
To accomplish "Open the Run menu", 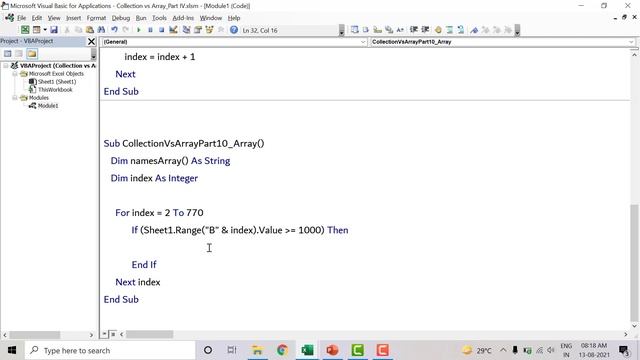I will pyautogui.click(x=141, y=18).
